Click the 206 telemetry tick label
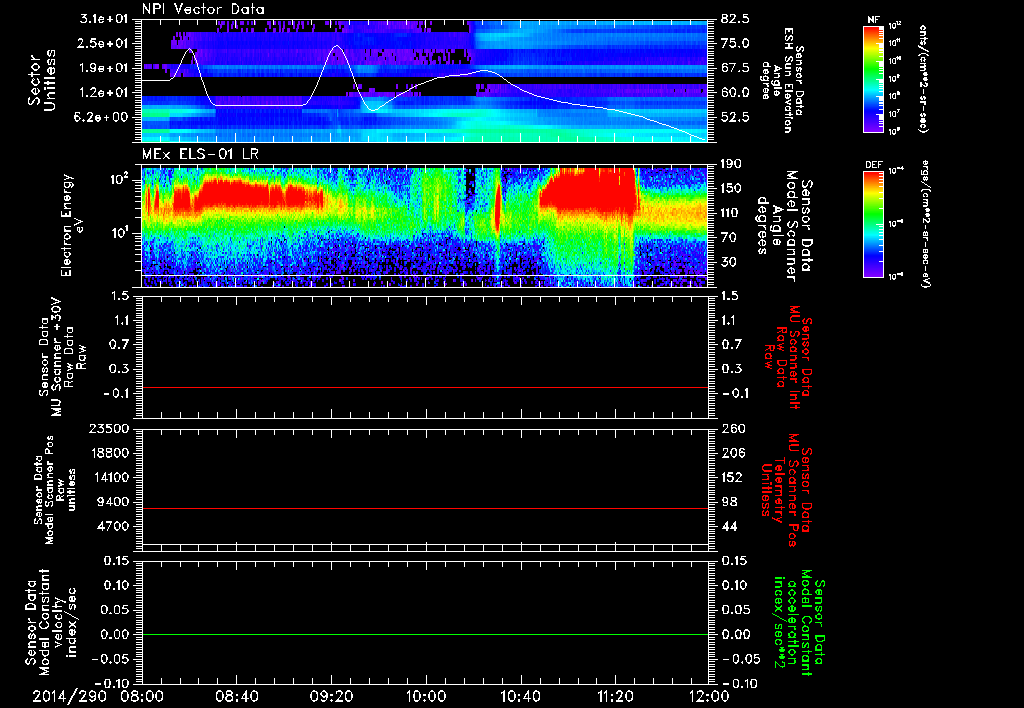 (732, 453)
